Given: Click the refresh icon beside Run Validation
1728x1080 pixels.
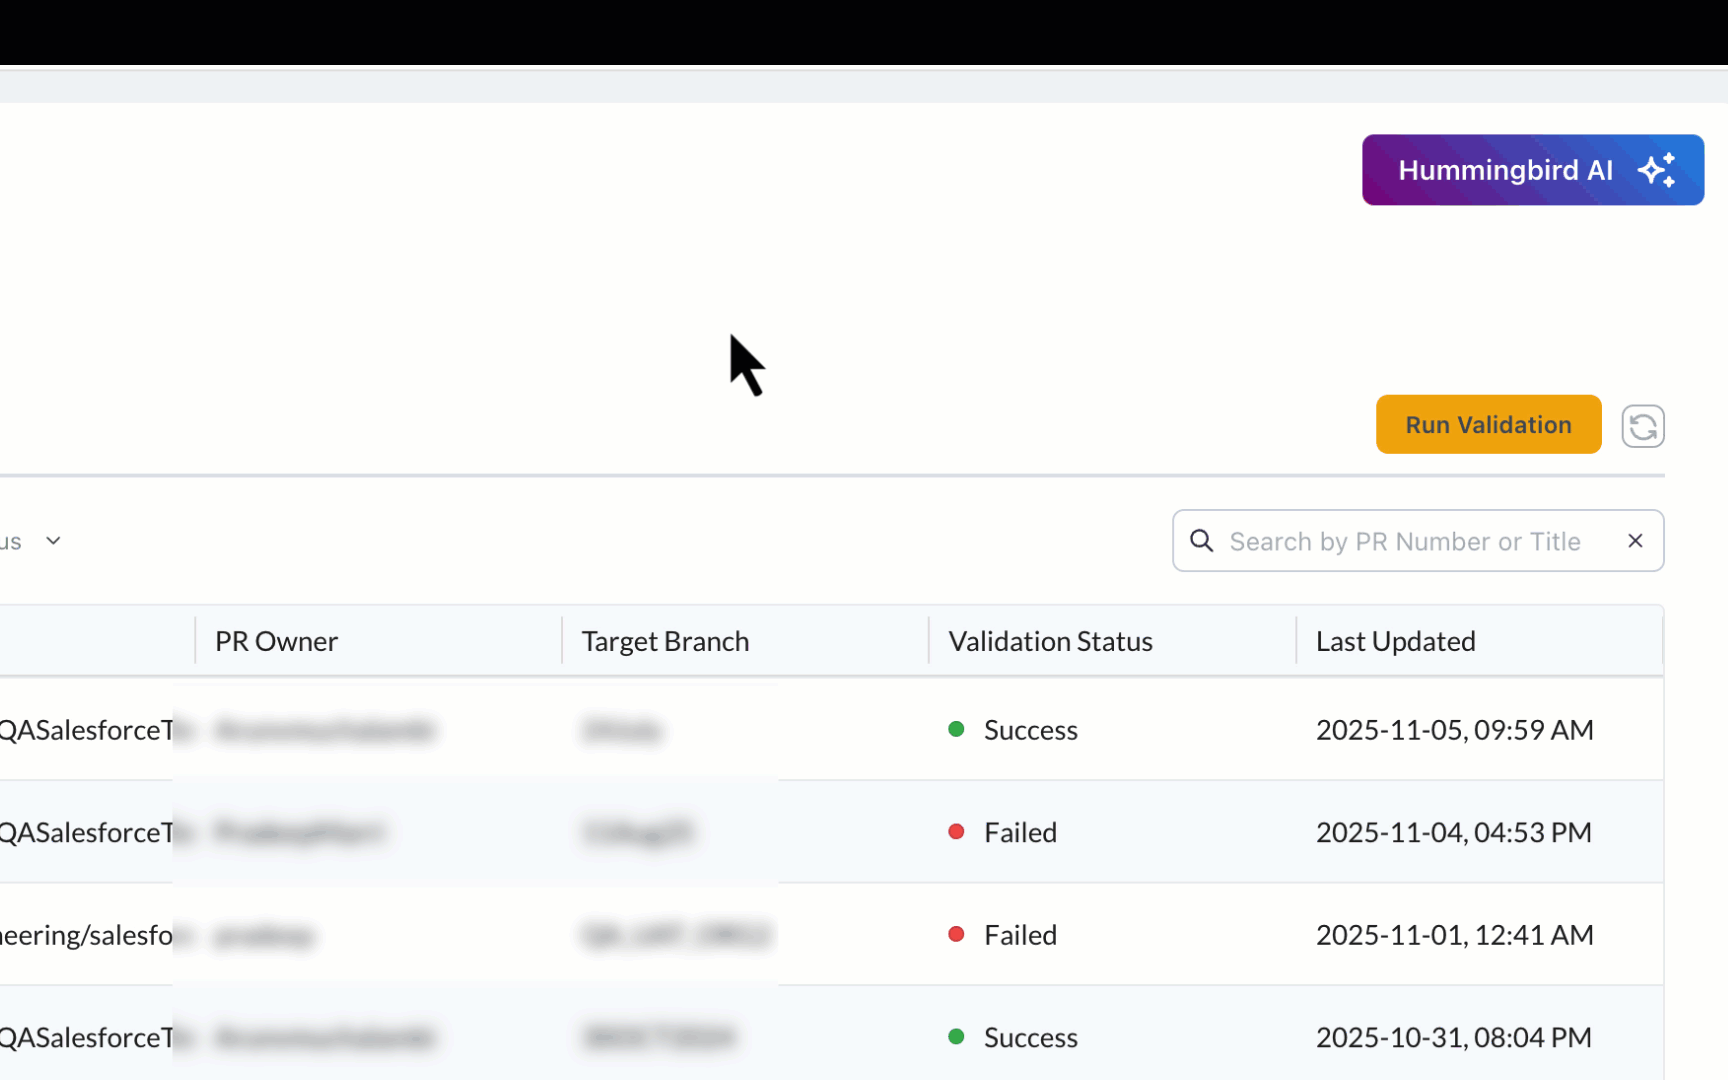Looking at the screenshot, I should pyautogui.click(x=1642, y=427).
